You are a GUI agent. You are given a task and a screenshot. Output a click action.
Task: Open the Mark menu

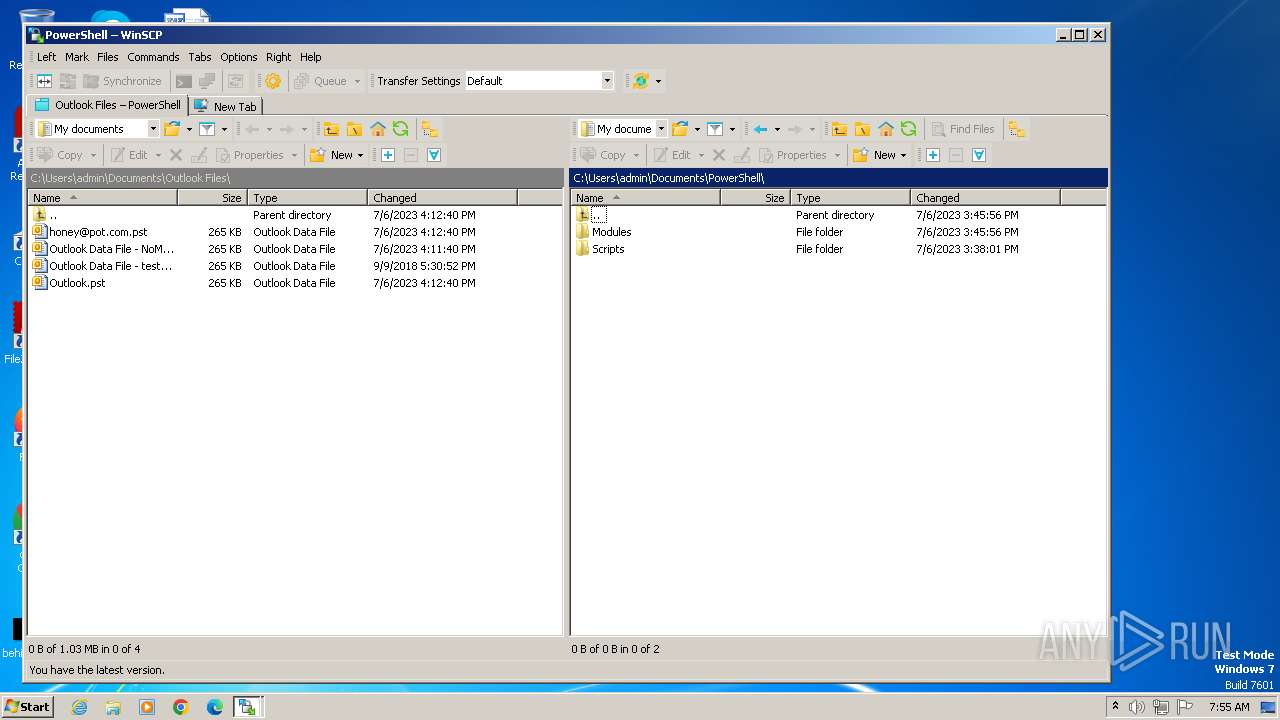(77, 57)
